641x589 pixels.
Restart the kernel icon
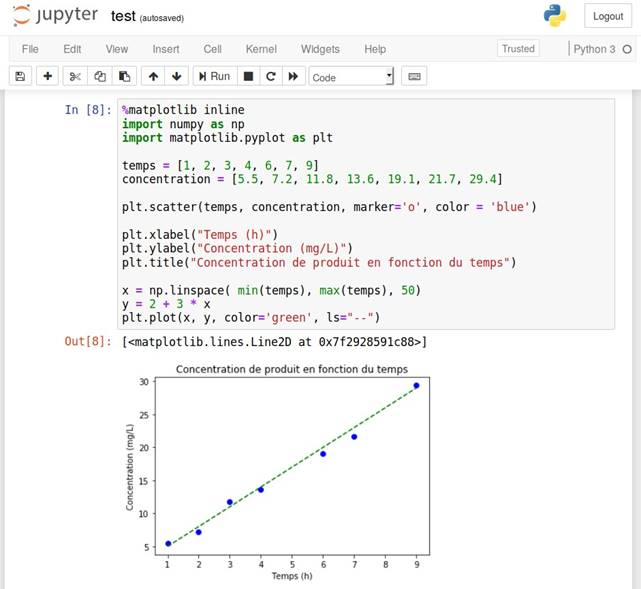point(271,76)
